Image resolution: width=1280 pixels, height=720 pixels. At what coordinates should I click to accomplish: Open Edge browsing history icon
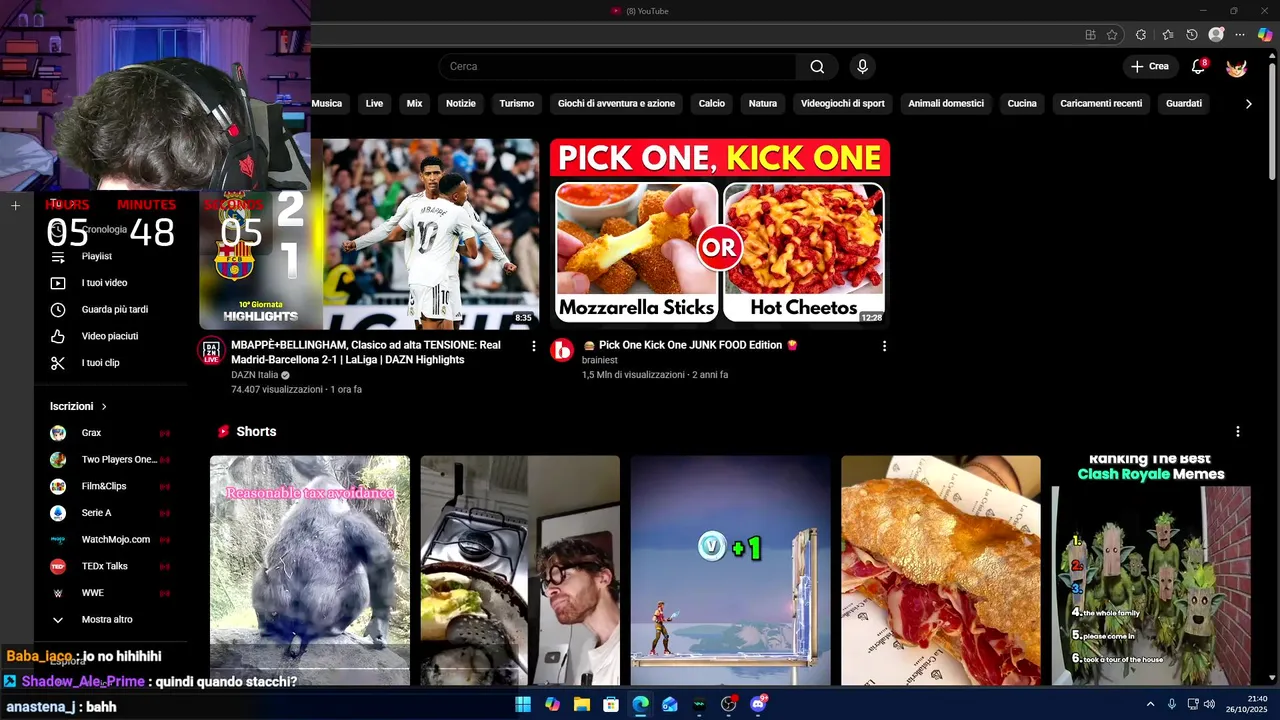click(x=1192, y=35)
